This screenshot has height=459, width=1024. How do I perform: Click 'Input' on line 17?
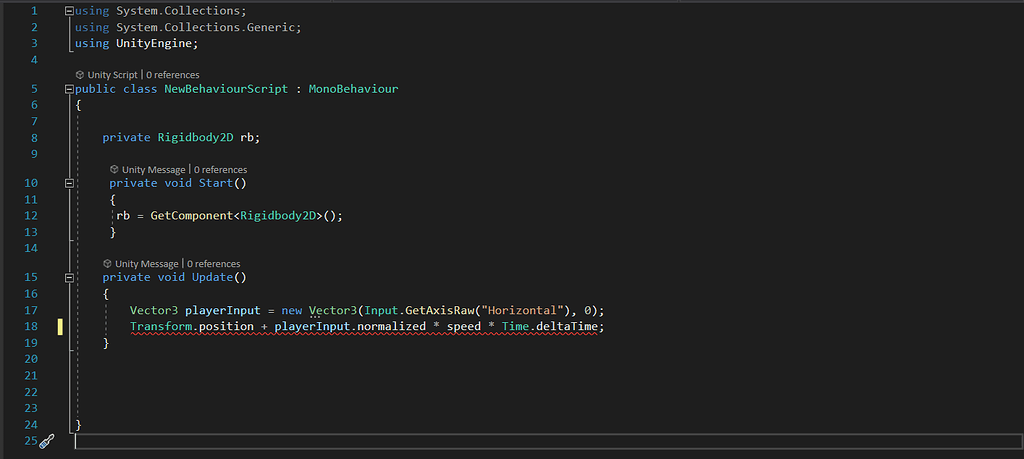(381, 310)
